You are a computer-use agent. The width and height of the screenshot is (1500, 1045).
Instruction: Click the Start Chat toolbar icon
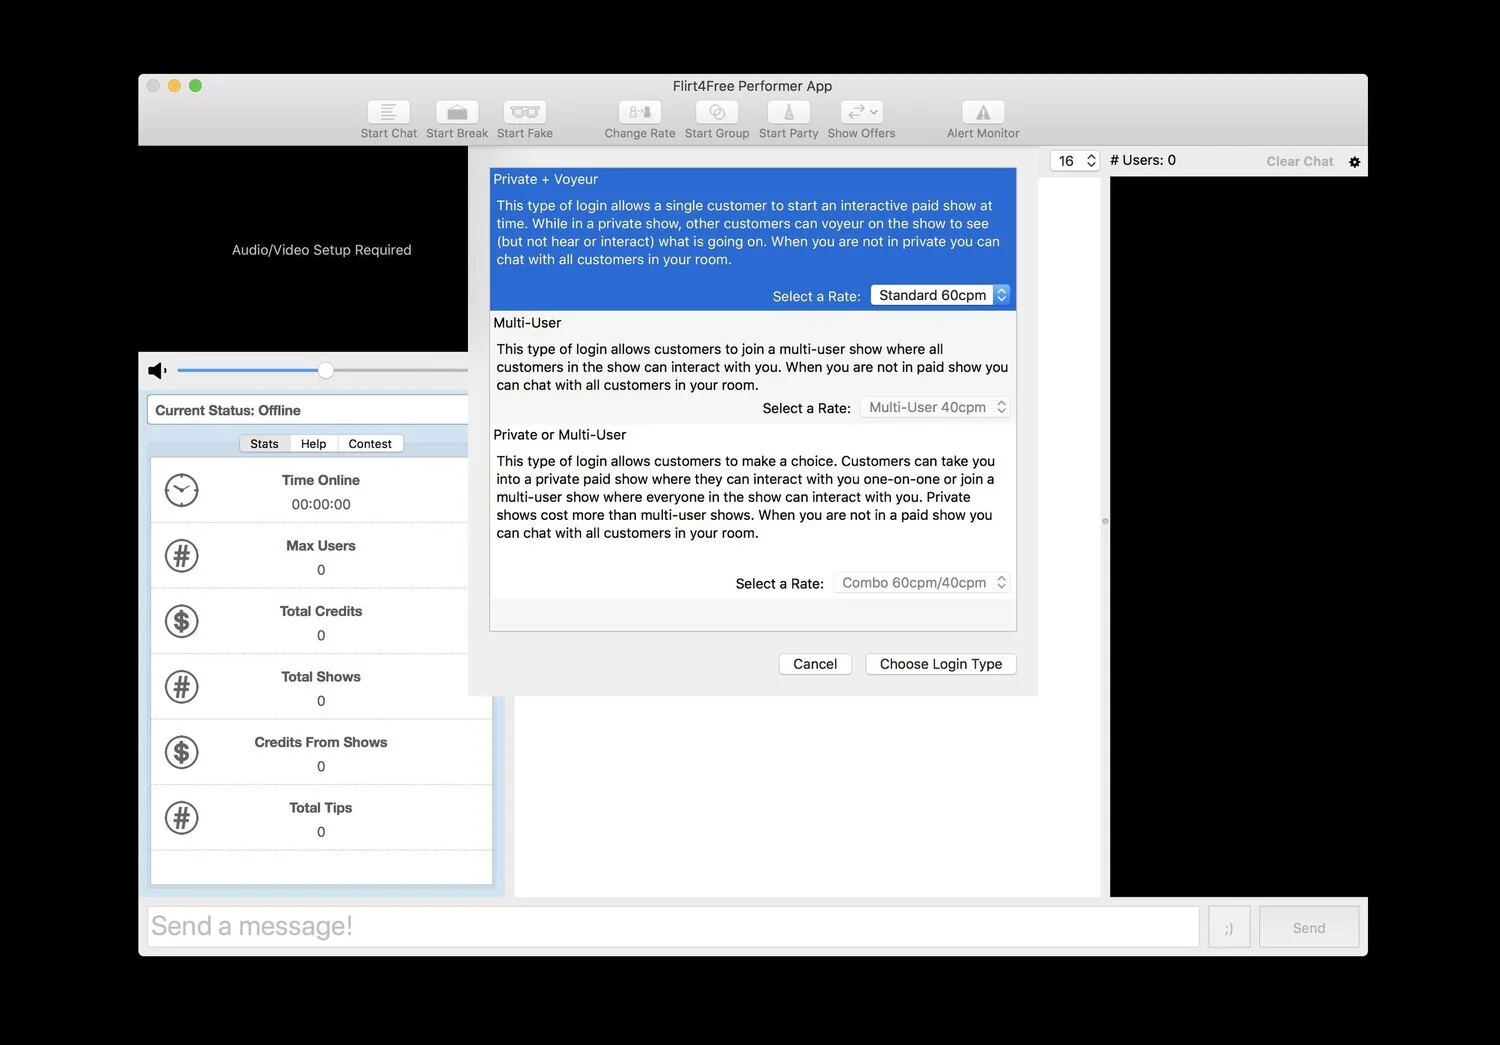tap(389, 112)
